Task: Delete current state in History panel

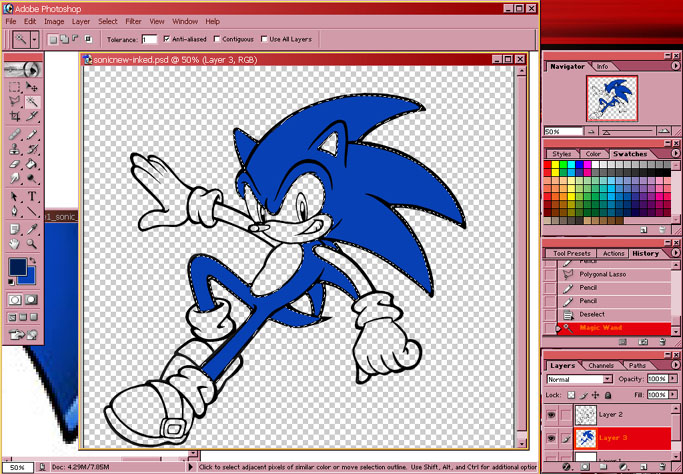Action: 663,342
